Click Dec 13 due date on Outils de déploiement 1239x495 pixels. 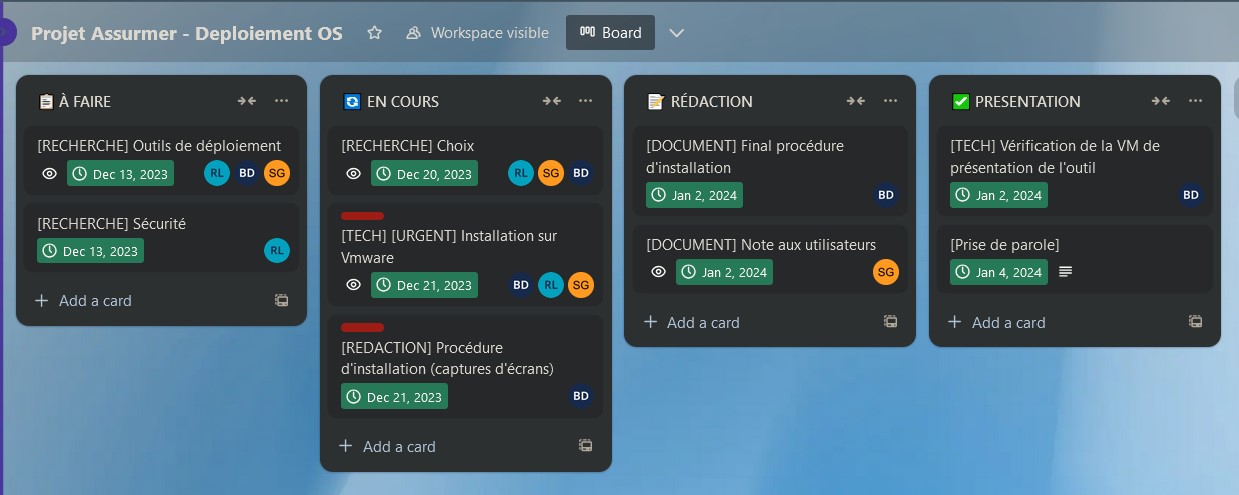point(120,173)
